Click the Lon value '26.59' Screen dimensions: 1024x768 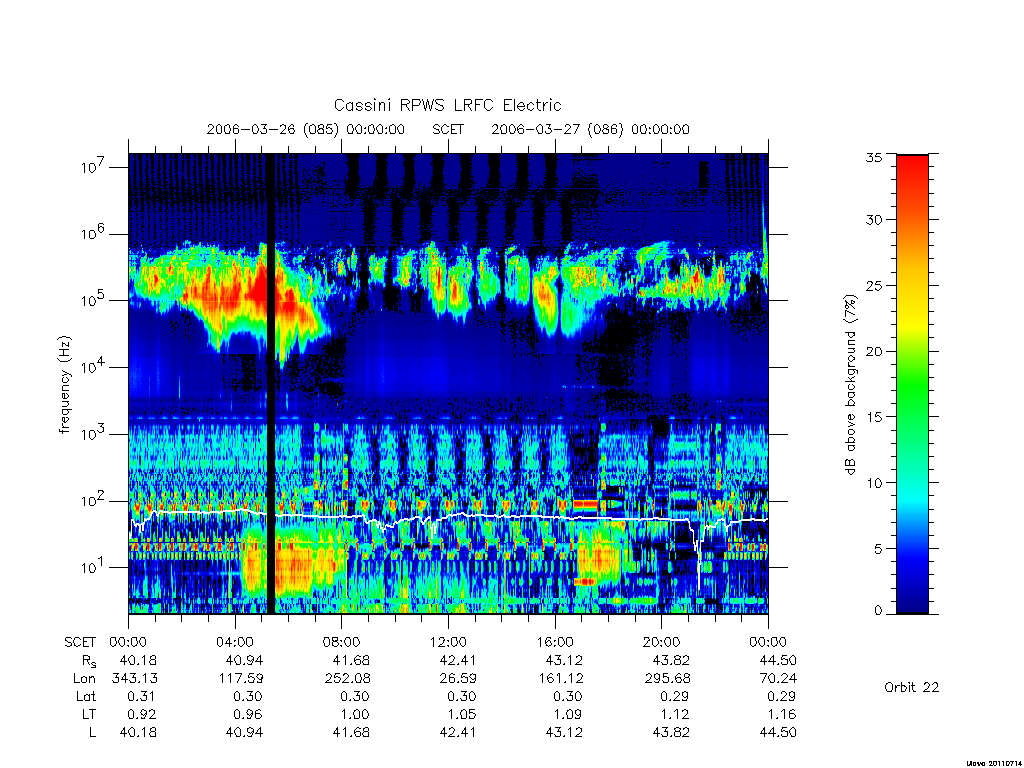pos(458,679)
